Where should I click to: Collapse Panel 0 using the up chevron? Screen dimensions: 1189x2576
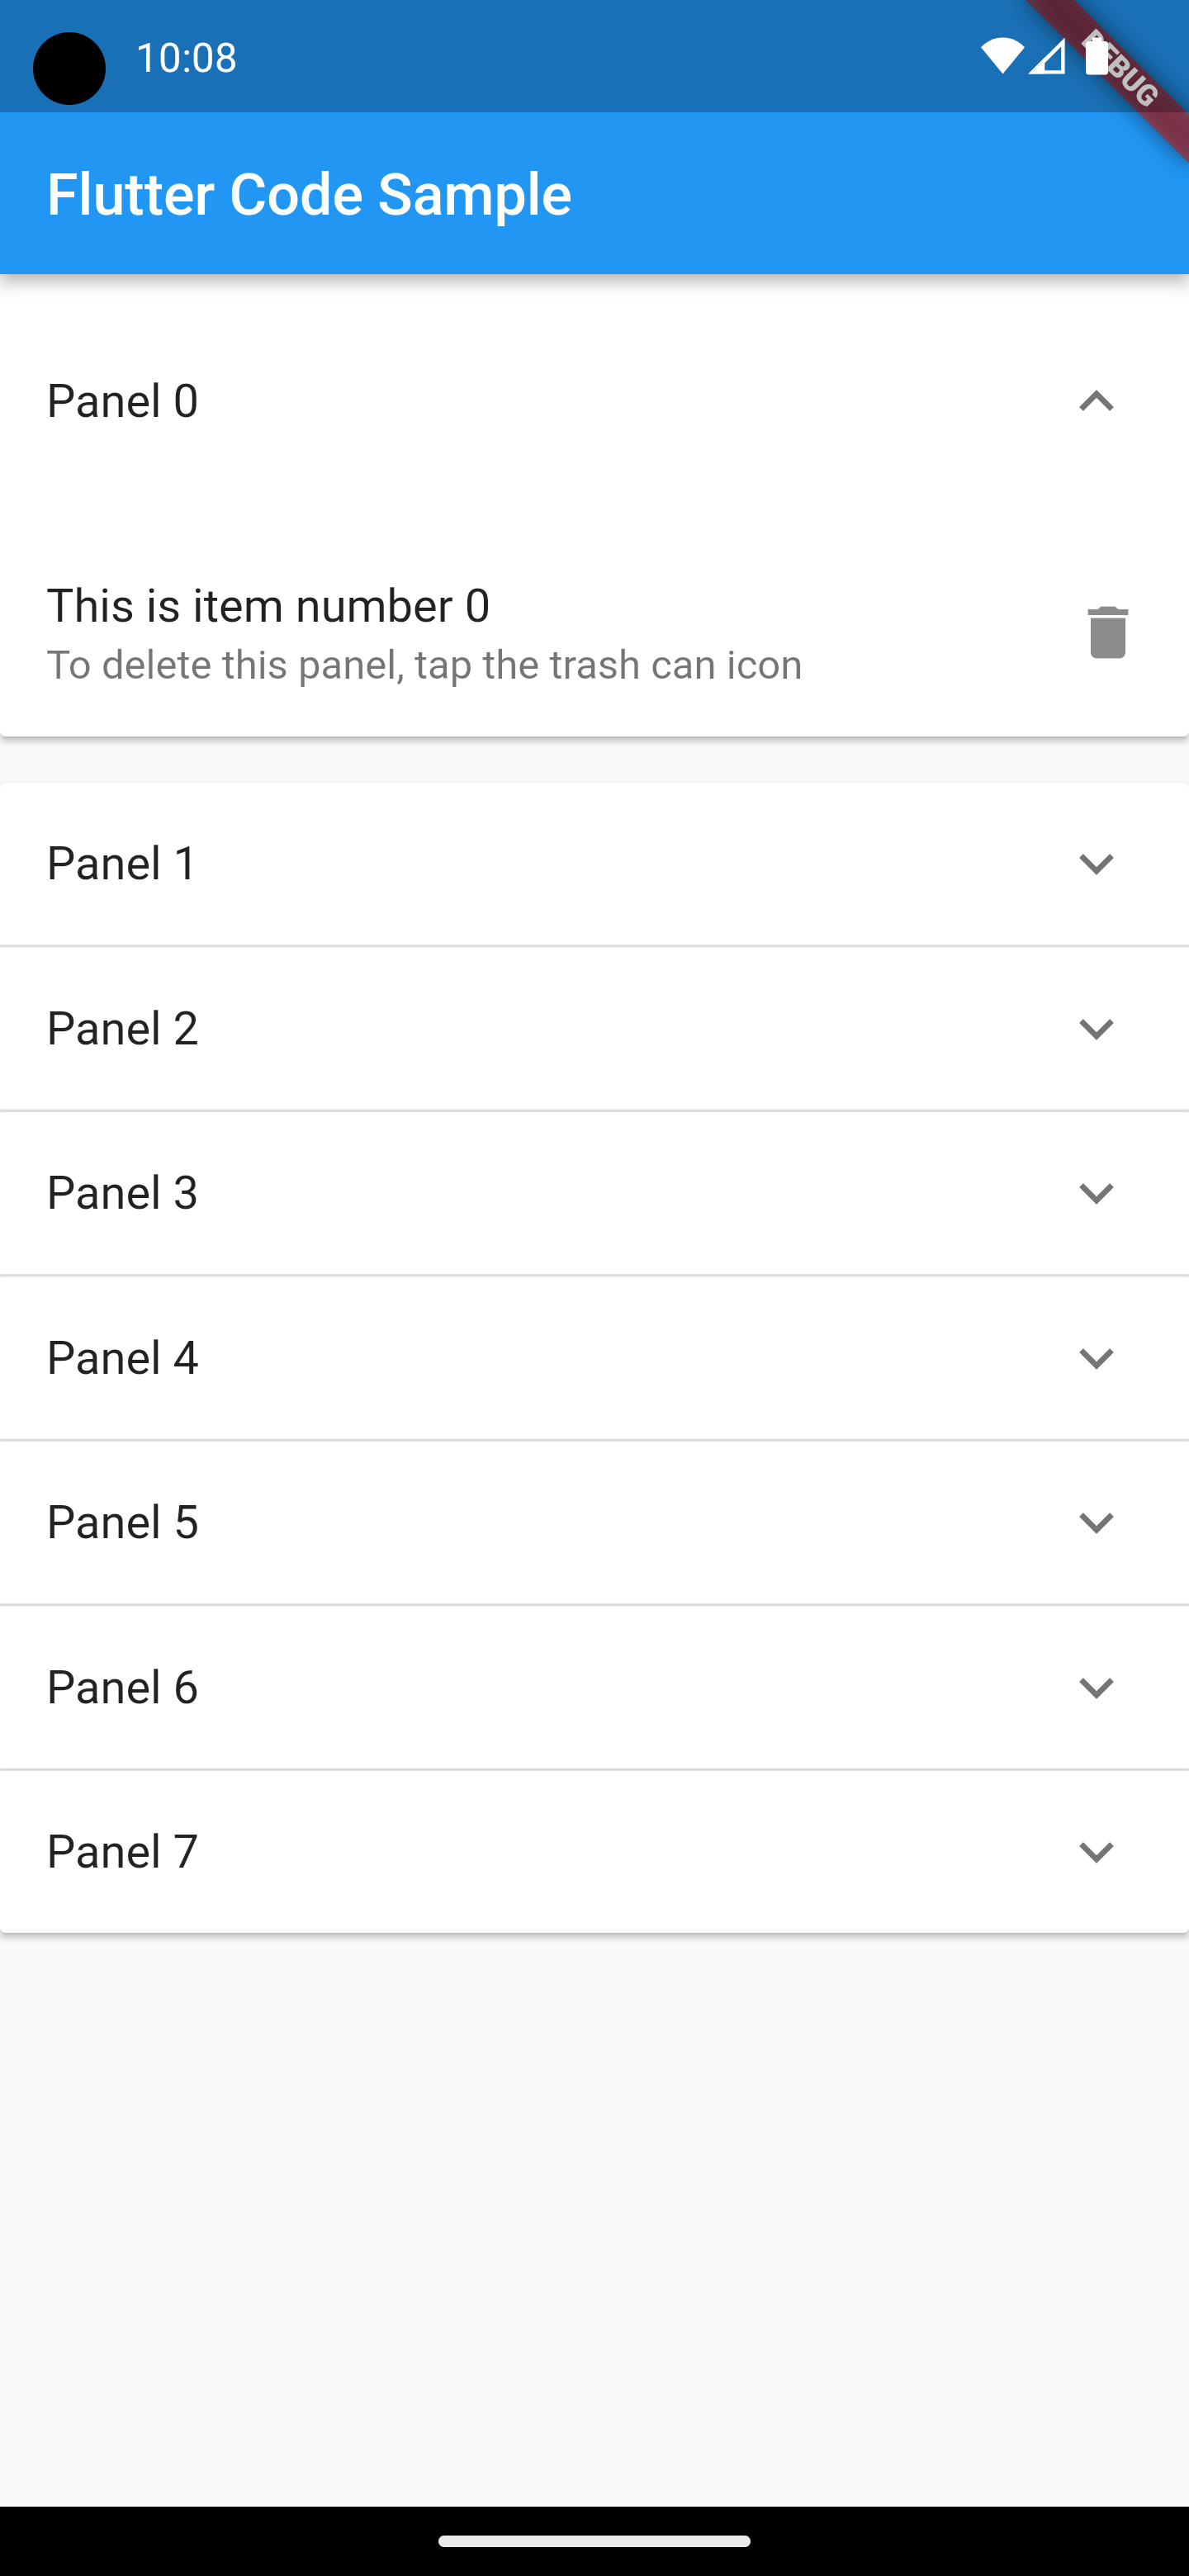click(x=1096, y=401)
